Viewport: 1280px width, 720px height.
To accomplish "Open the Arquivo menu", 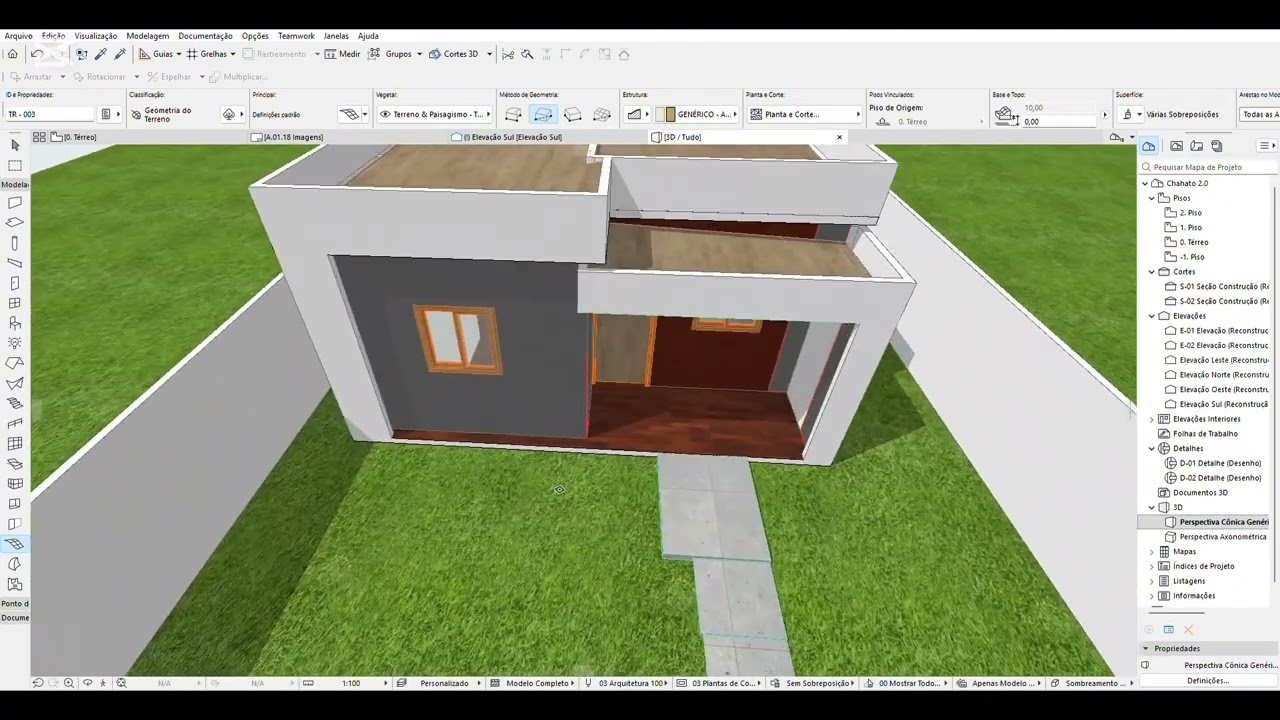I will 19,36.
